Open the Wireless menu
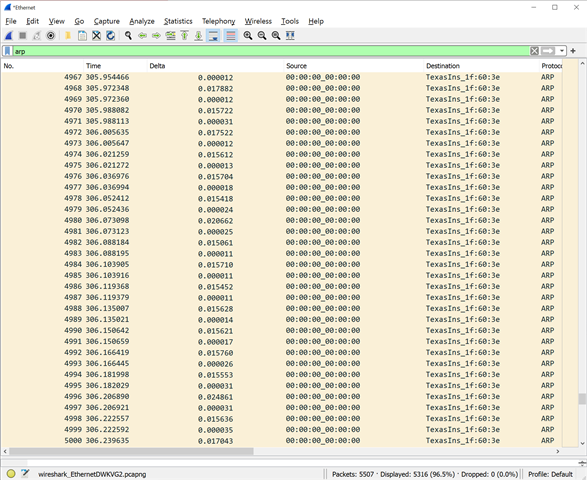Screen dimensions: 587x480 tap(258, 21)
